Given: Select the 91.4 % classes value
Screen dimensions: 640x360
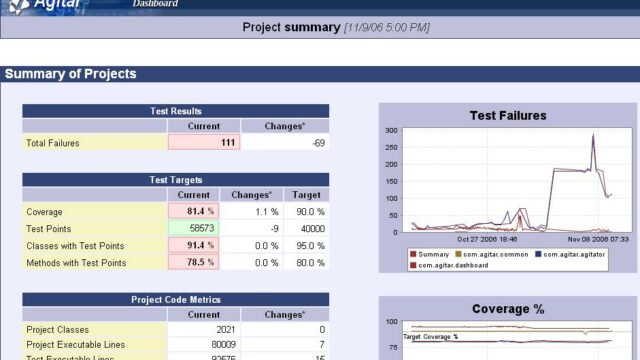Looking at the screenshot, I should [193, 245].
